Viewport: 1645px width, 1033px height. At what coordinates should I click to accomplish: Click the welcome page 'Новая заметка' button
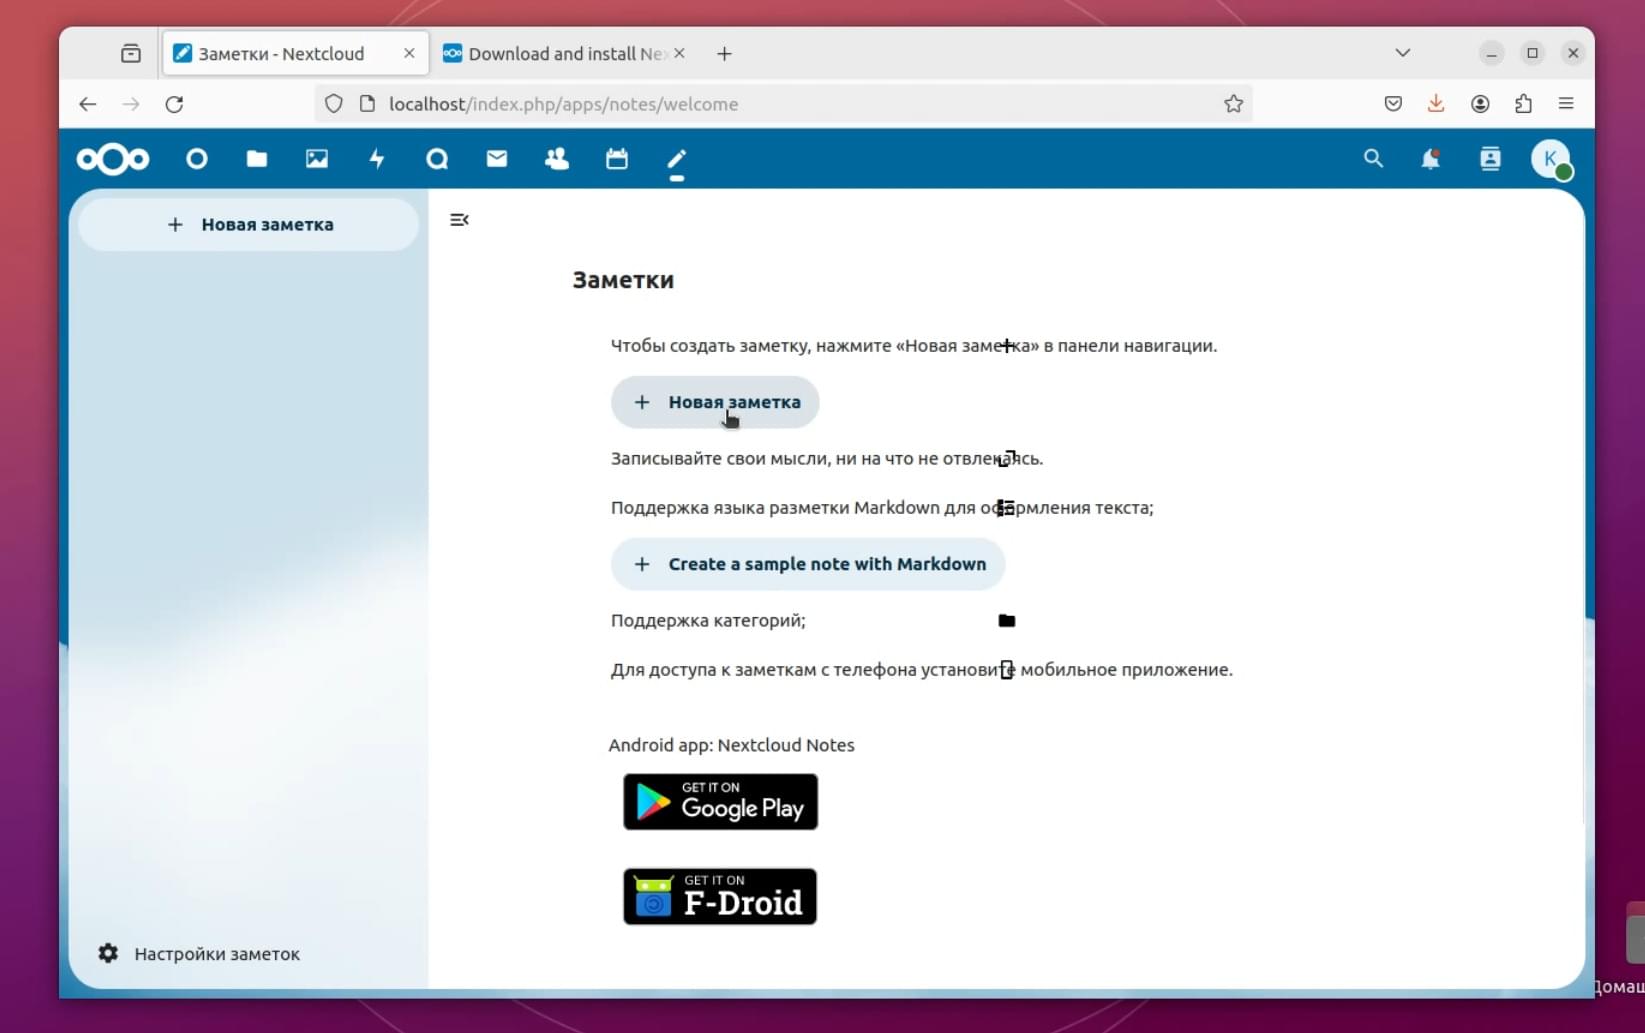click(715, 402)
